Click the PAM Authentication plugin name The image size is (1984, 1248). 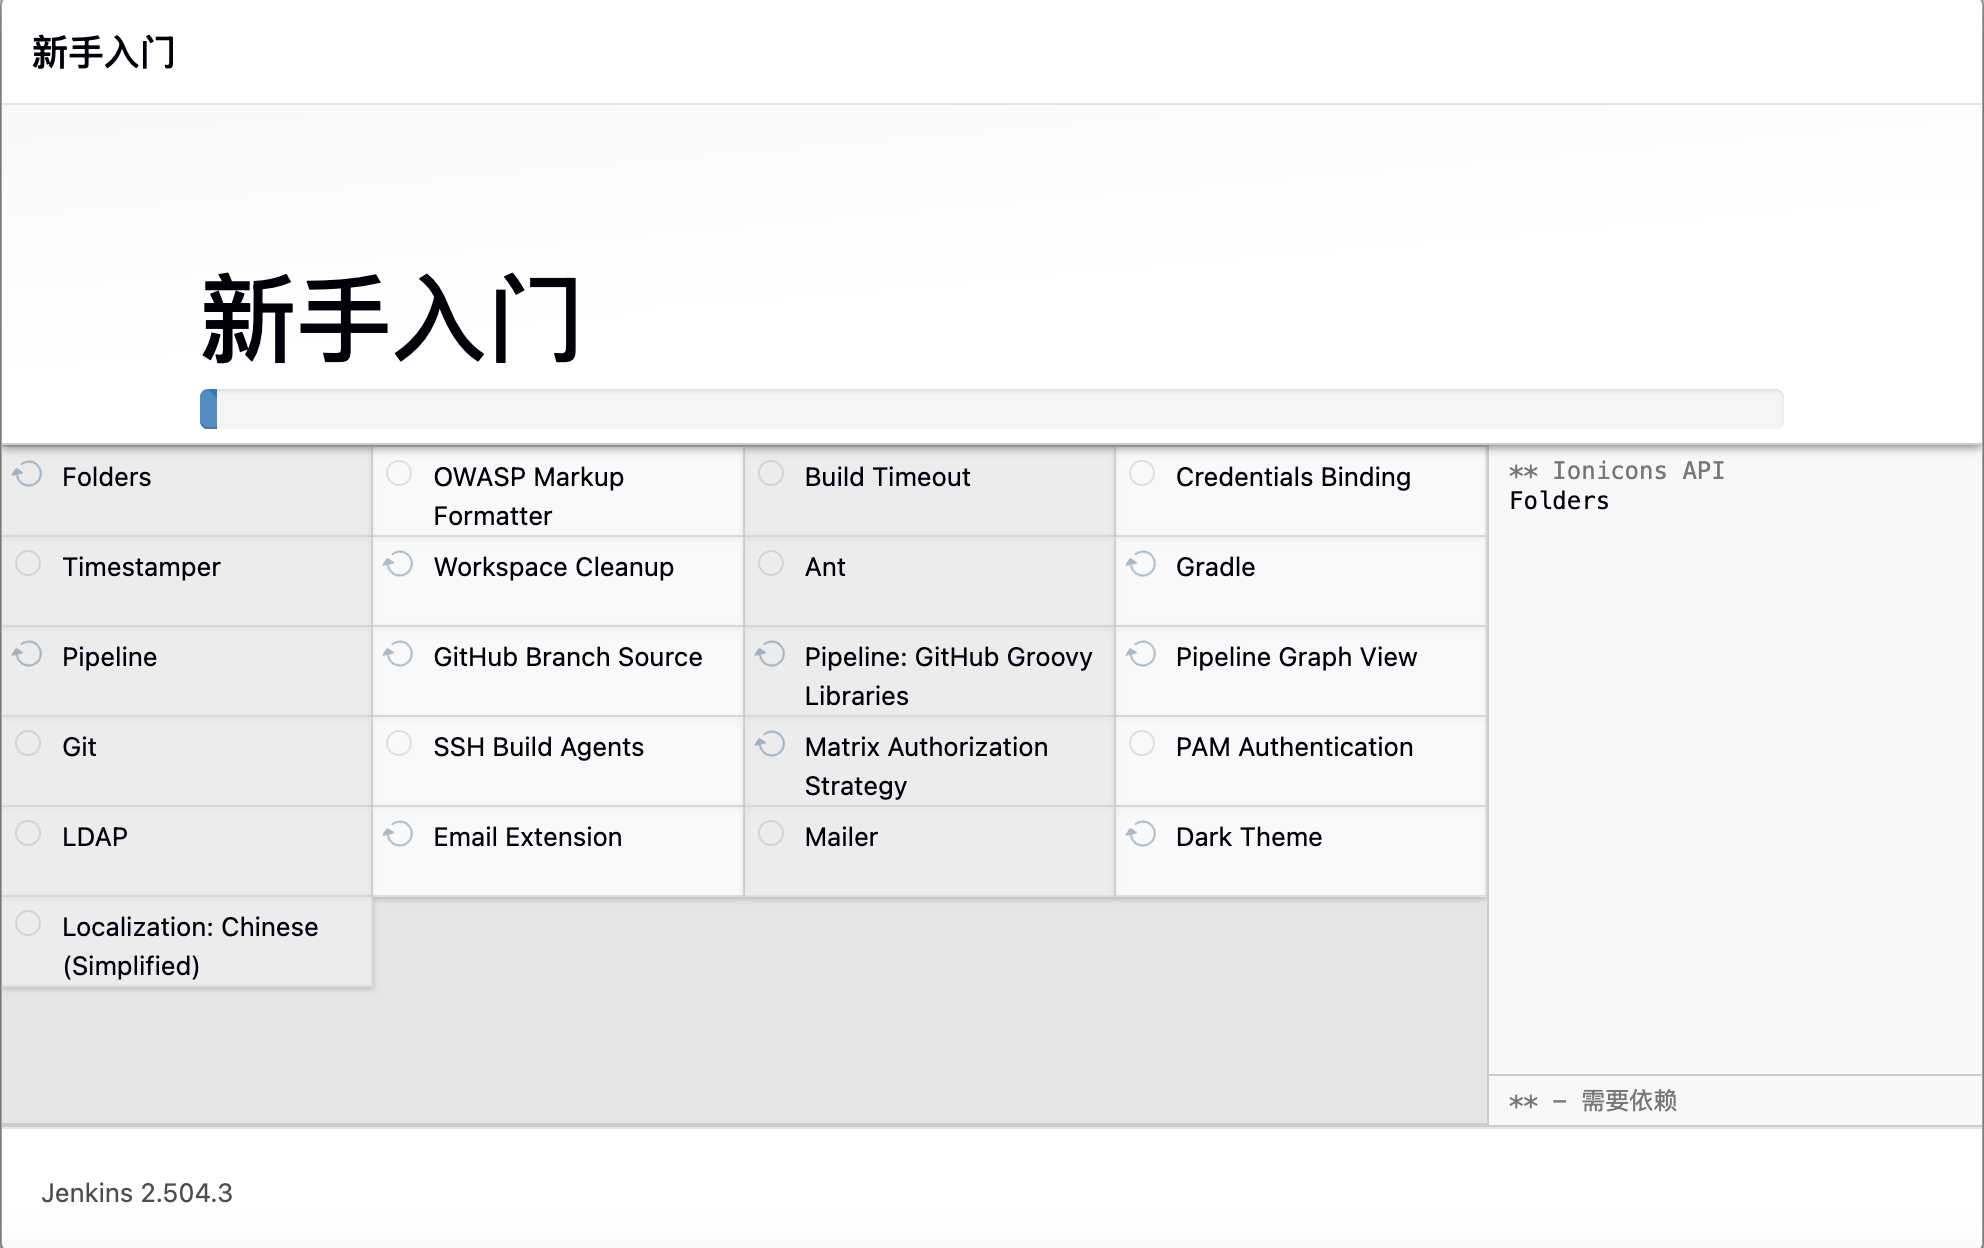[1295, 747]
